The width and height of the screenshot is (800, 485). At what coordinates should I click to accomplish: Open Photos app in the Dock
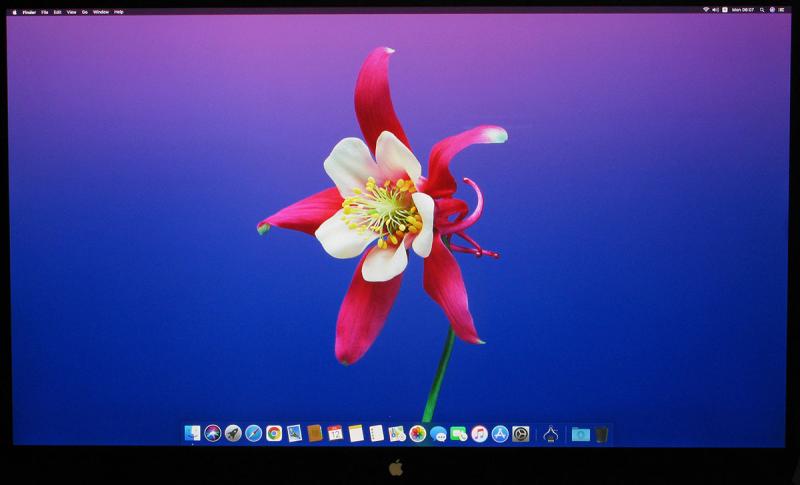pos(418,433)
